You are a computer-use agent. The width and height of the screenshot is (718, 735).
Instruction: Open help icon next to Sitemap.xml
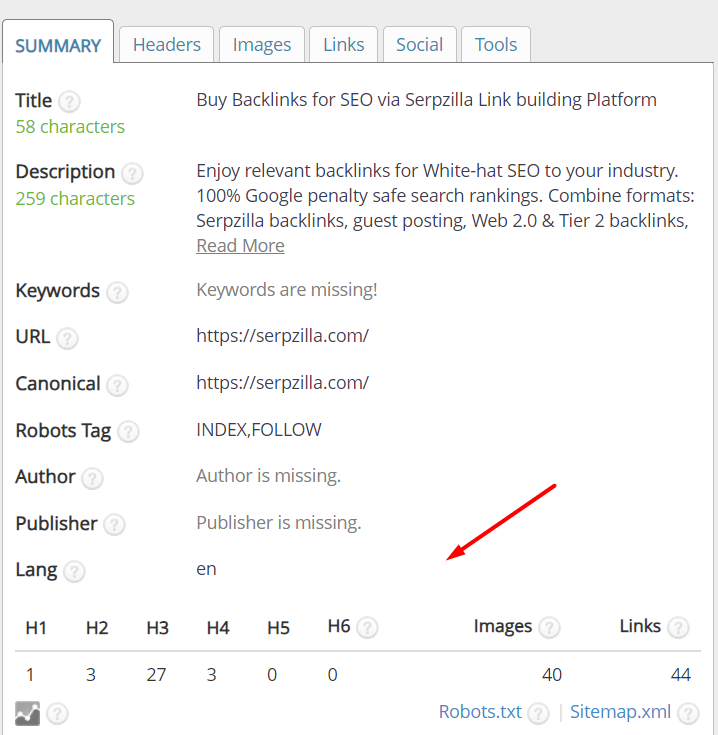pyautogui.click(x=688, y=713)
